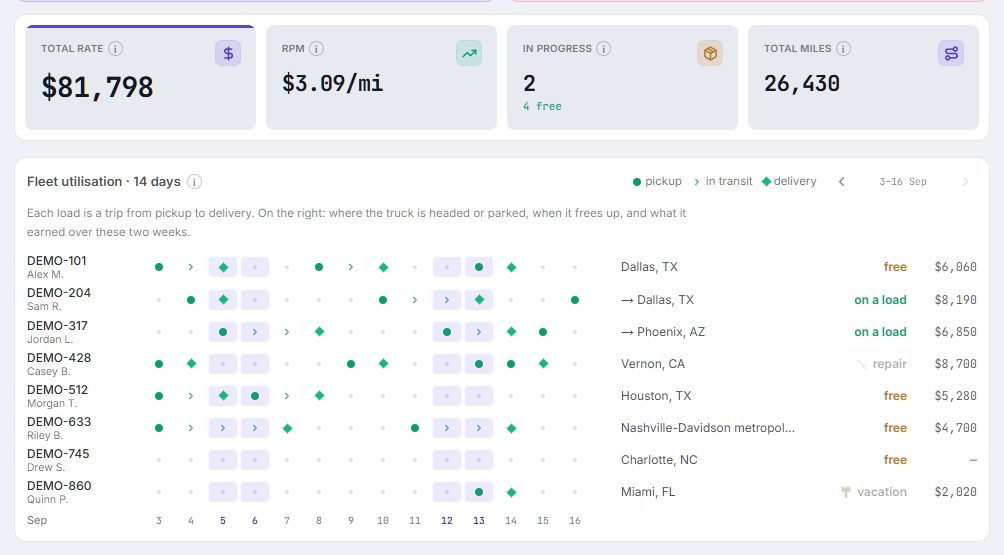Click the trend arrow icon on RPM card
Image resolution: width=1004 pixels, height=555 pixels.
pos(469,53)
